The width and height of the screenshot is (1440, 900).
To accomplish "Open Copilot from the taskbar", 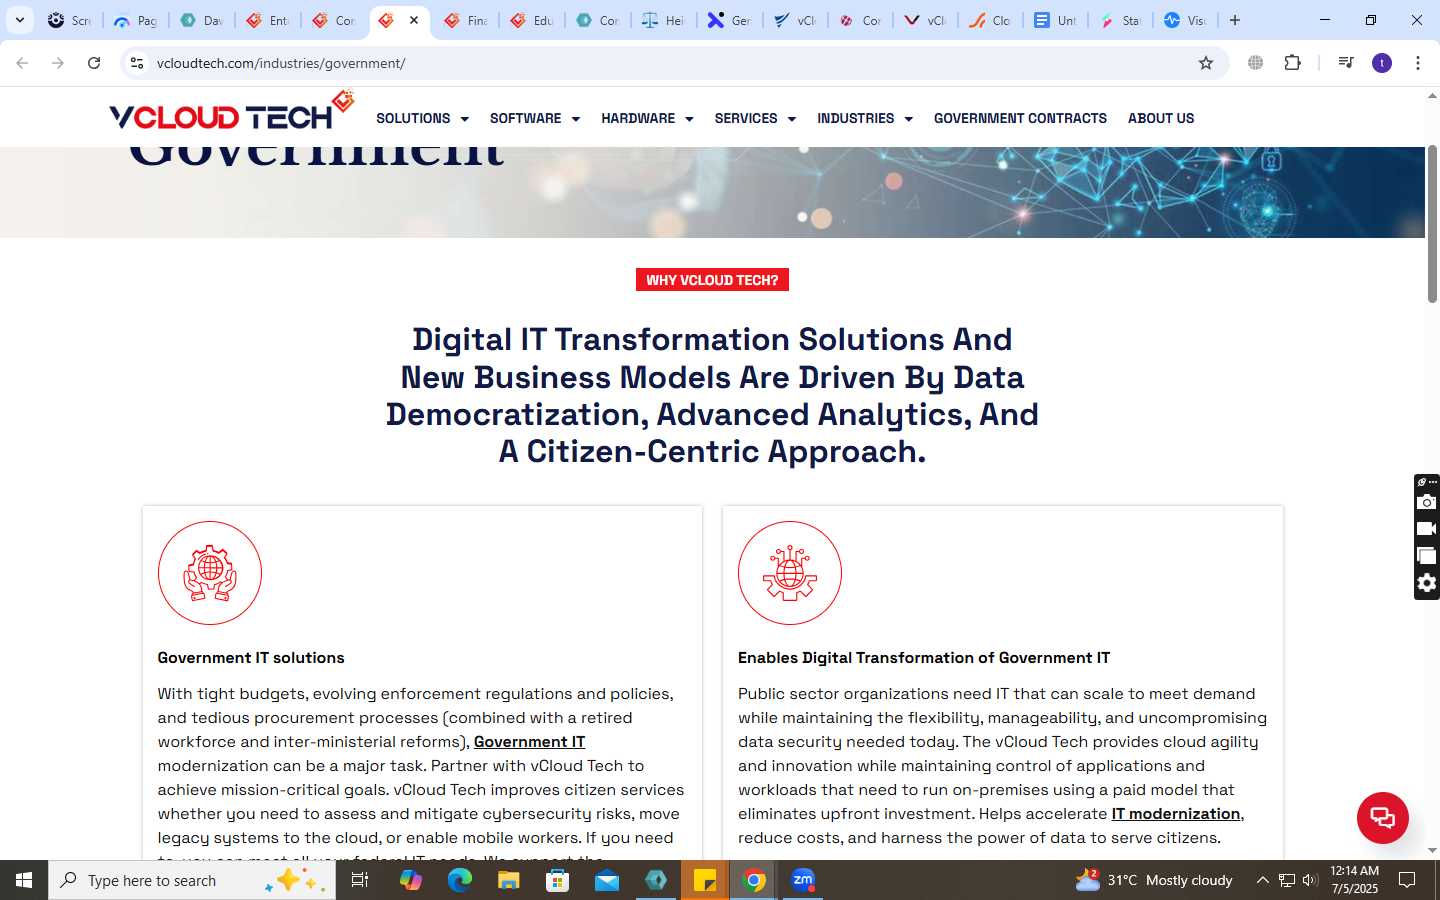I will [x=410, y=880].
